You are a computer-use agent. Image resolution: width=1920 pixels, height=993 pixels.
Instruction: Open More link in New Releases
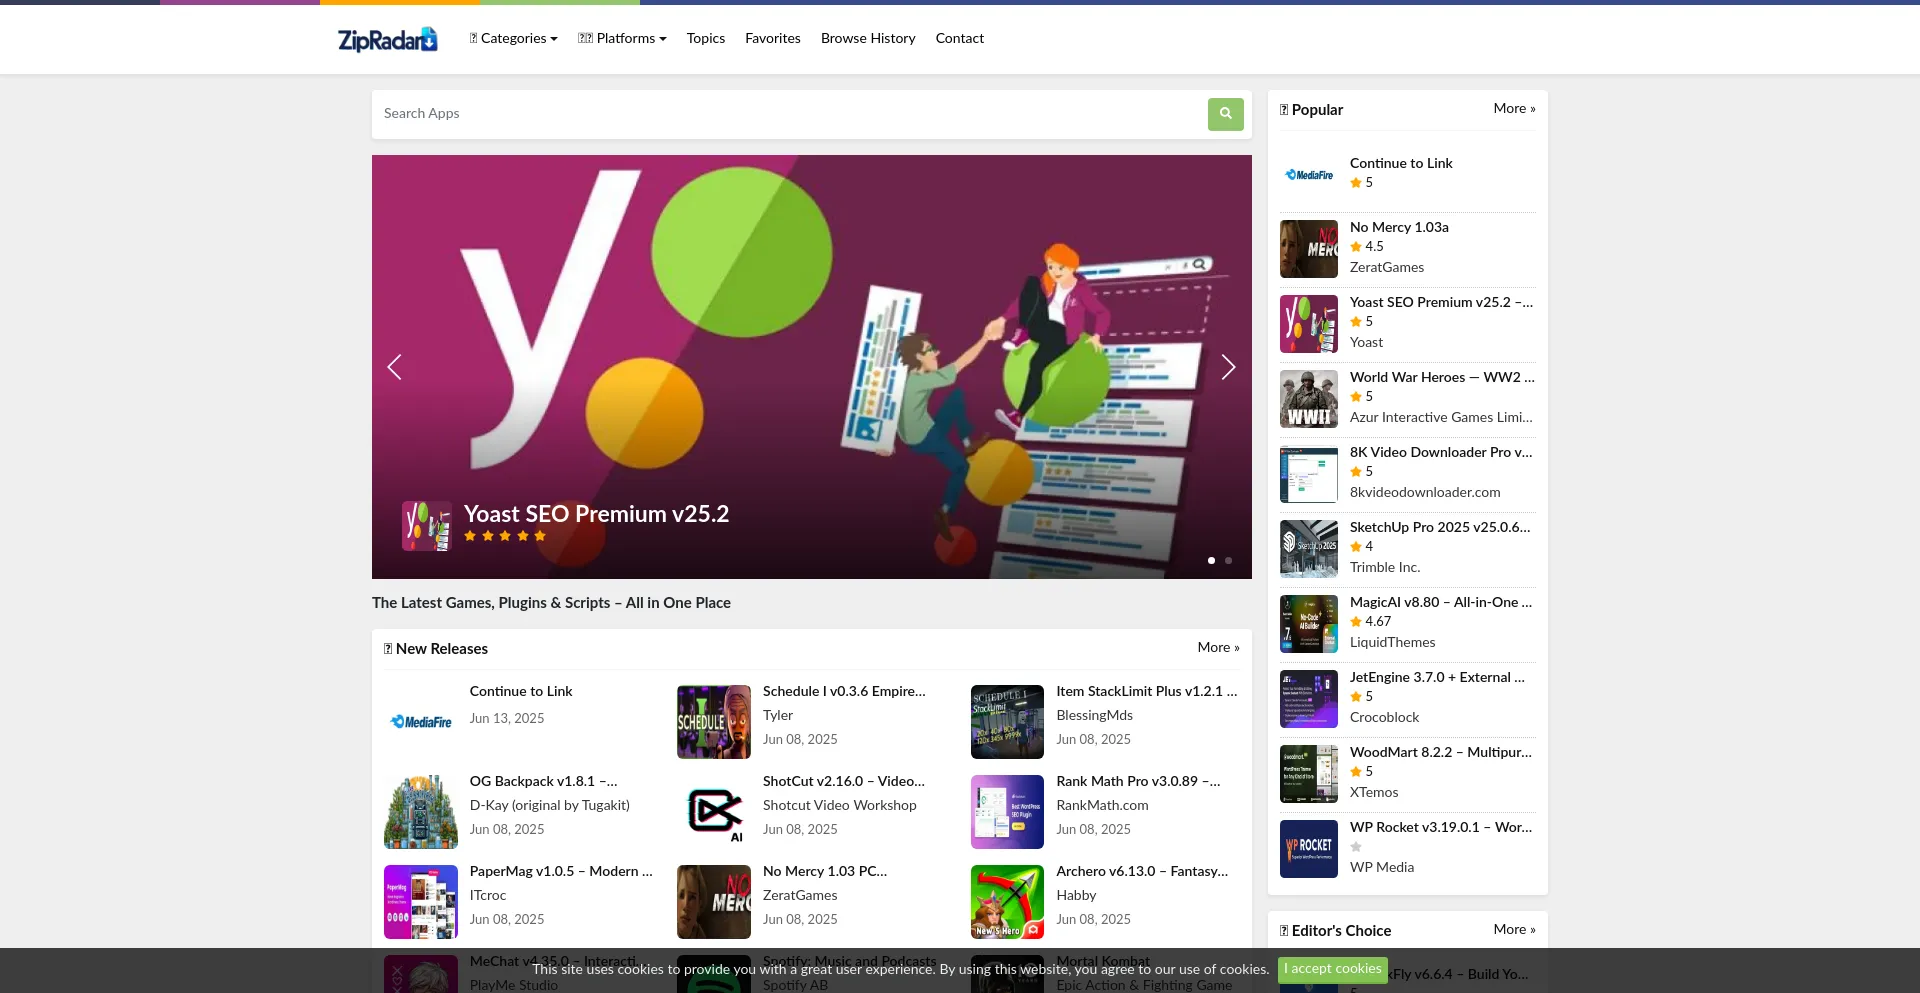[x=1218, y=647]
